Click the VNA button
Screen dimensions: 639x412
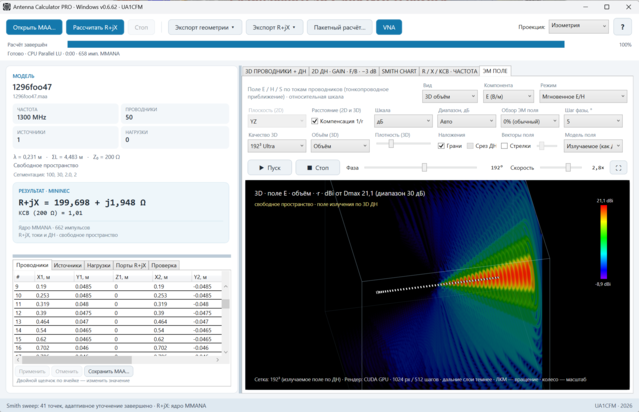click(x=389, y=27)
